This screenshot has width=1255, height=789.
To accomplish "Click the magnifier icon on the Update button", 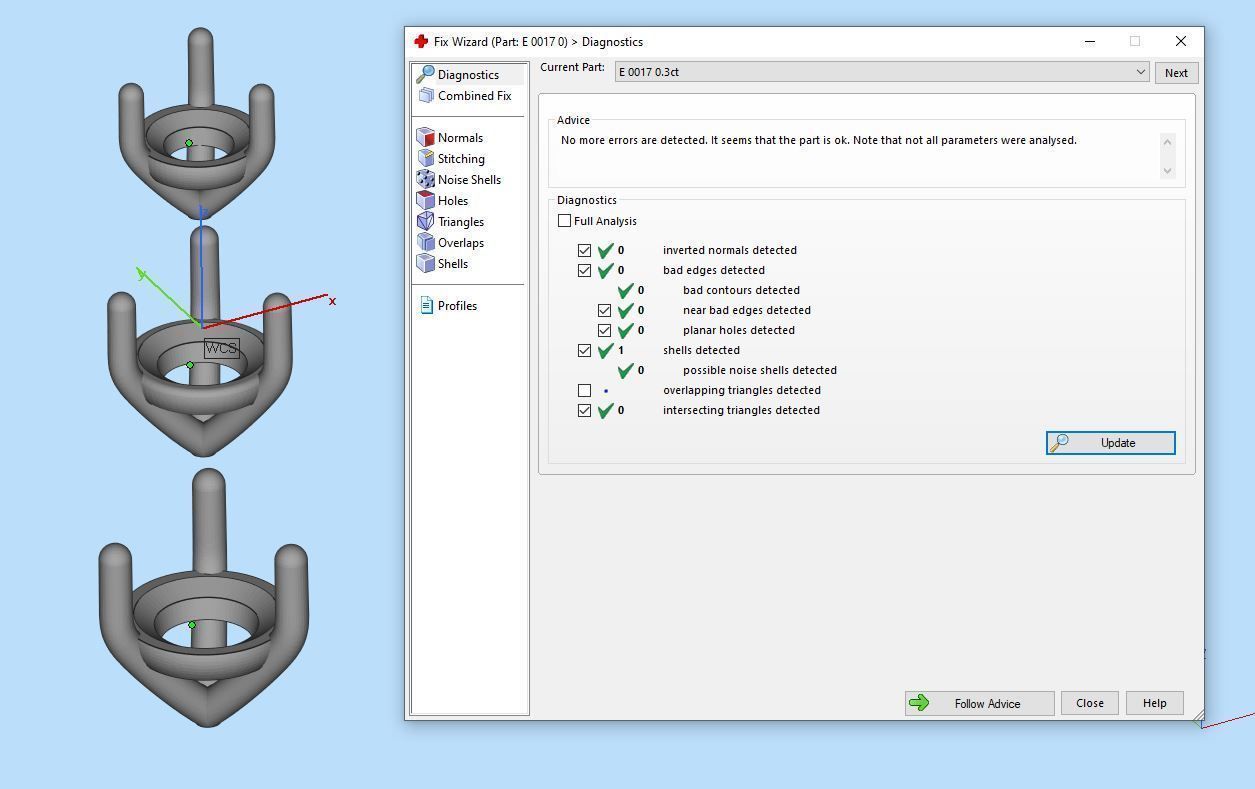I will [x=1060, y=442].
